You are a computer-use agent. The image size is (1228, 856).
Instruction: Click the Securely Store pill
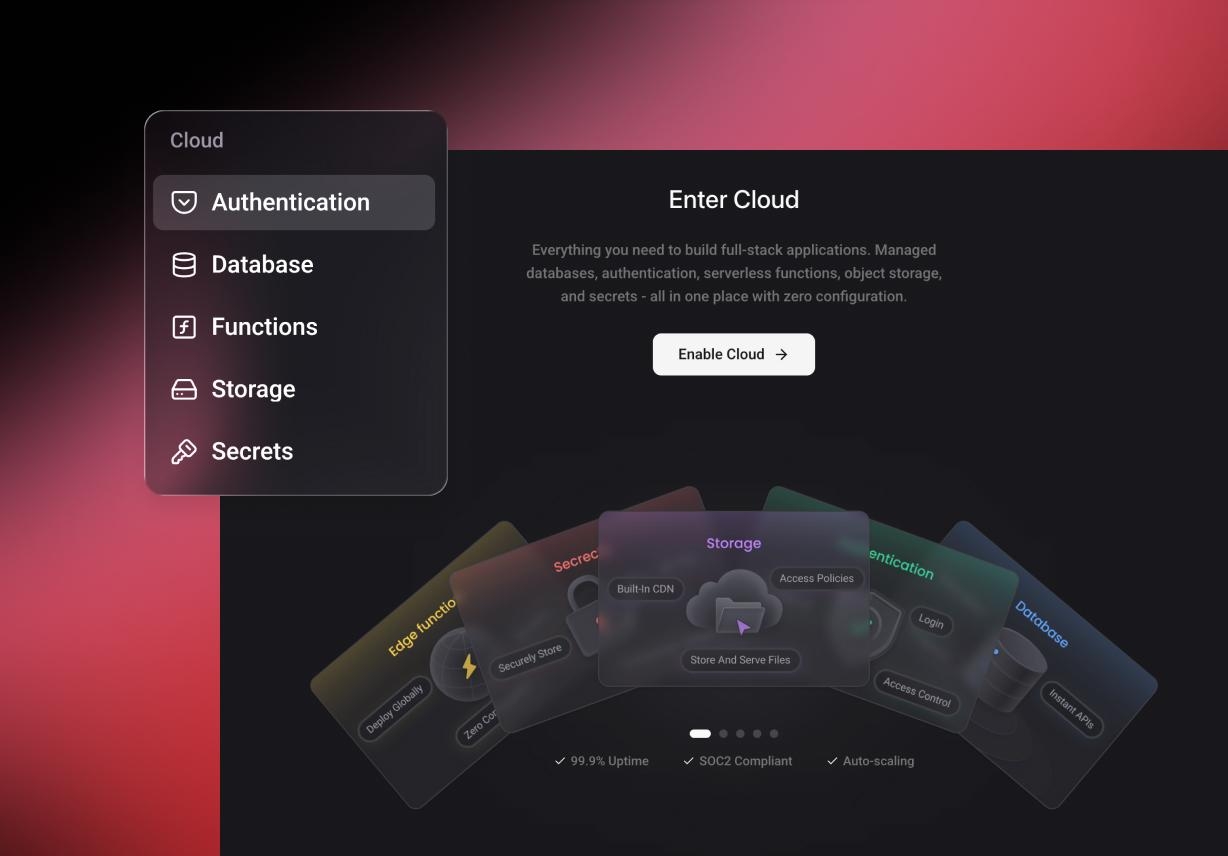tap(531, 658)
